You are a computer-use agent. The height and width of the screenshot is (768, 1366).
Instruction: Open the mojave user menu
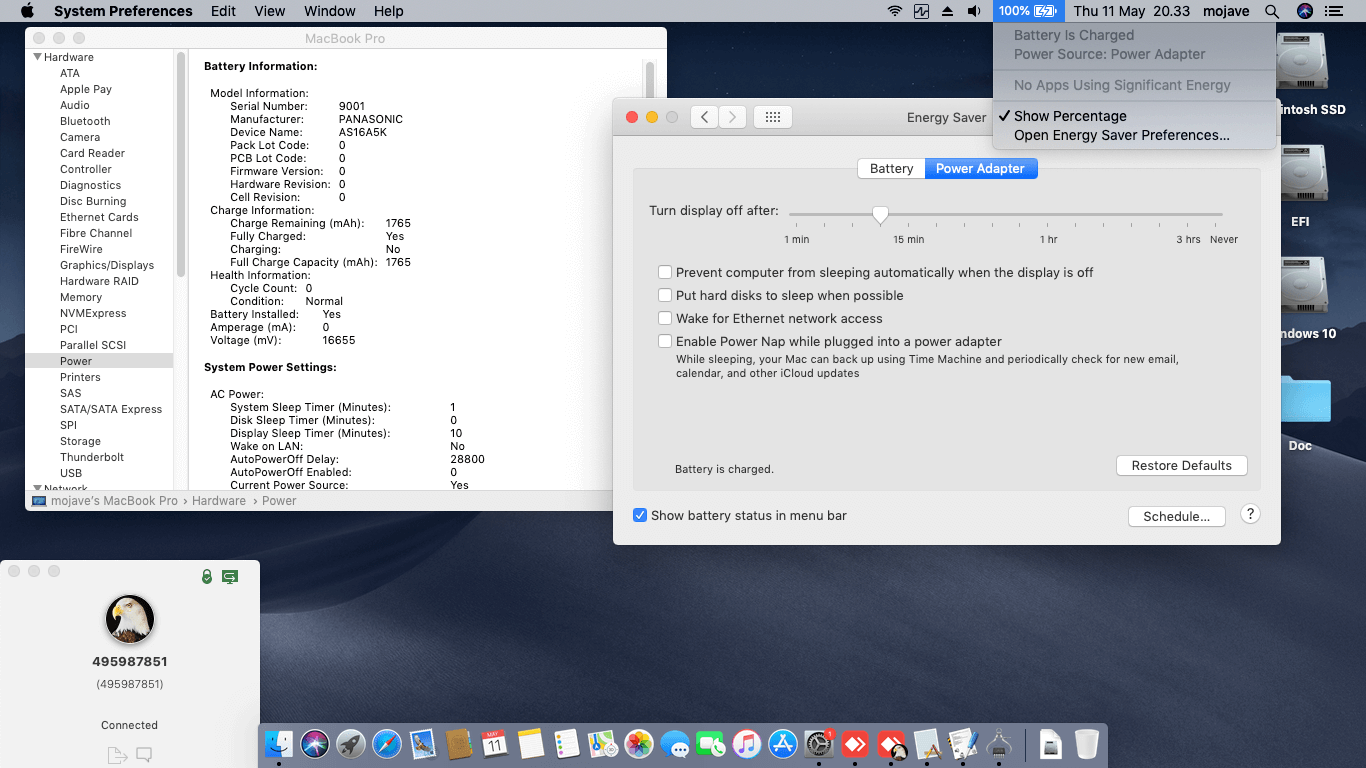tap(1226, 11)
